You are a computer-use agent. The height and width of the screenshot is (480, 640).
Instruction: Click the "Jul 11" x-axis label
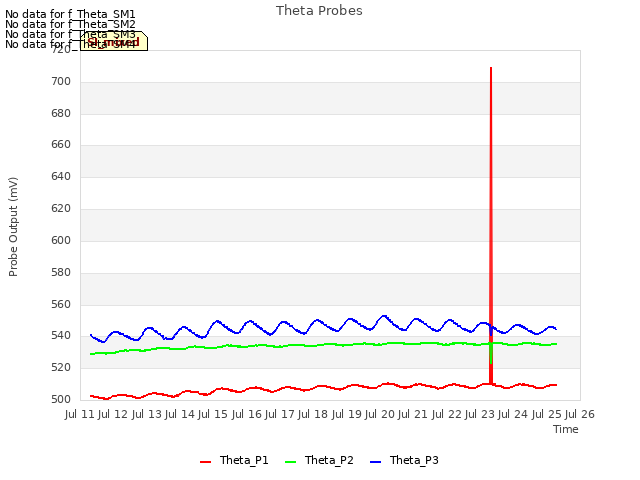(80, 414)
